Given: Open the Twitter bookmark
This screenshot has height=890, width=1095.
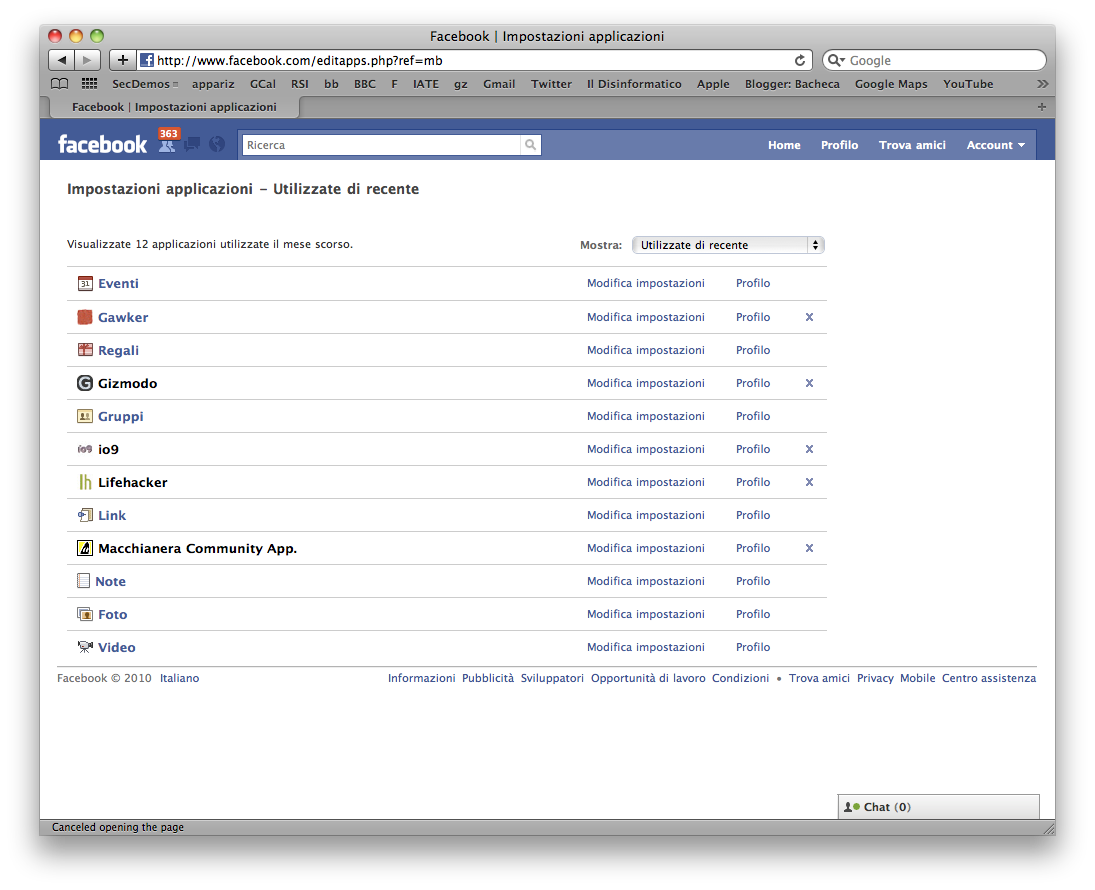Looking at the screenshot, I should click(x=551, y=84).
